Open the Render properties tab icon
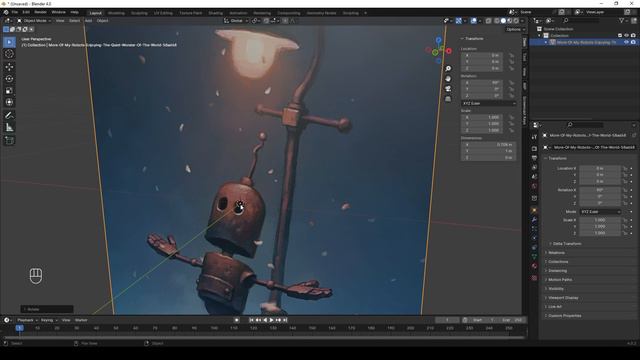The width and height of the screenshot is (640, 360). point(534,149)
